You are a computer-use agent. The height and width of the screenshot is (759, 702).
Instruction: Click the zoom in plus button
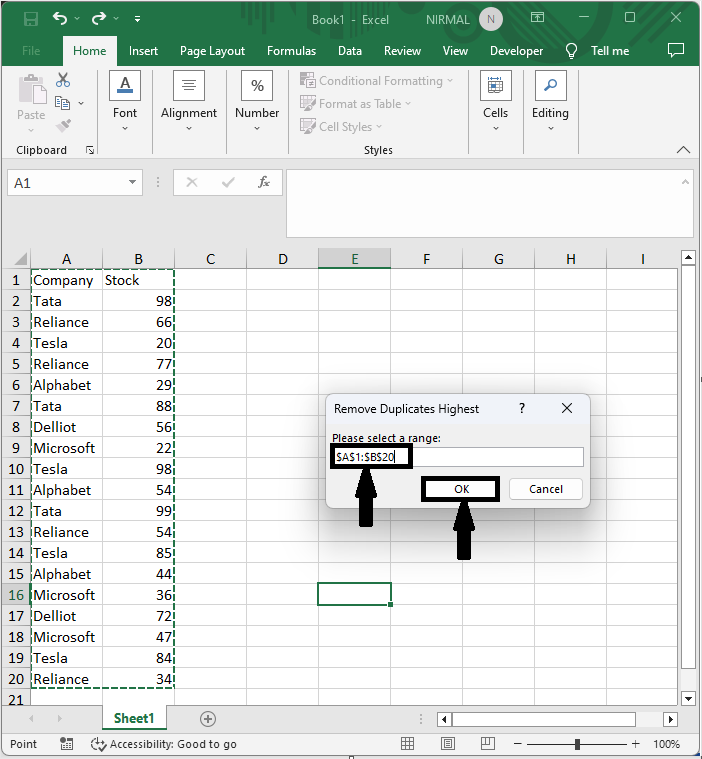pyautogui.click(x=636, y=744)
